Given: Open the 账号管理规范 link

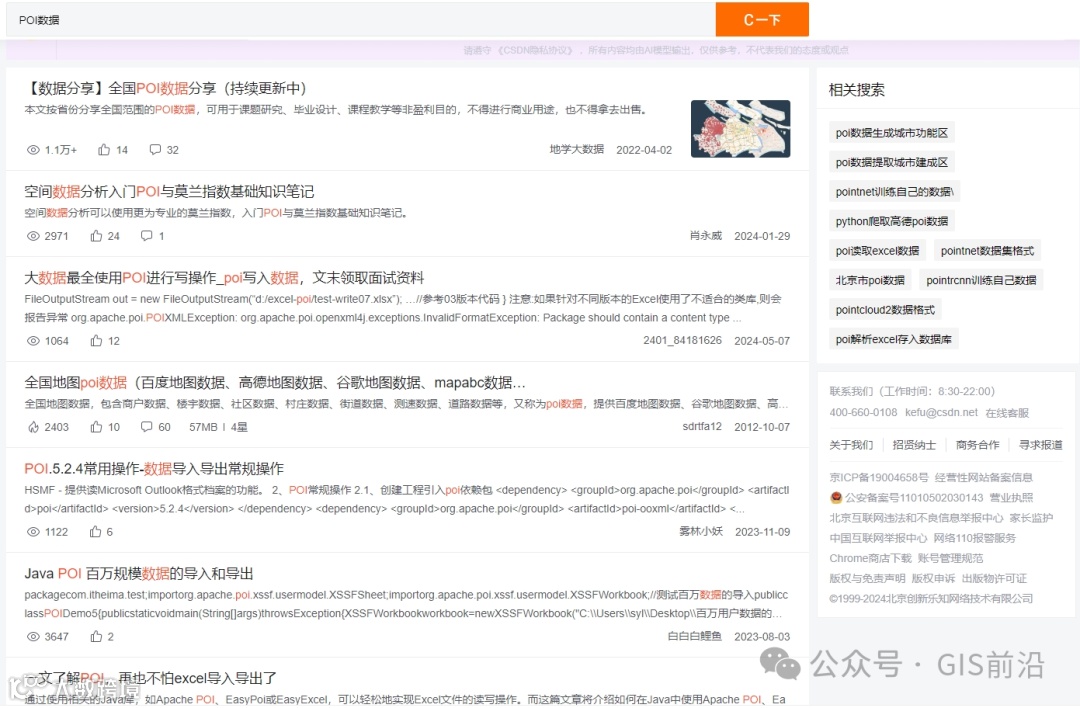Looking at the screenshot, I should pos(951,558).
